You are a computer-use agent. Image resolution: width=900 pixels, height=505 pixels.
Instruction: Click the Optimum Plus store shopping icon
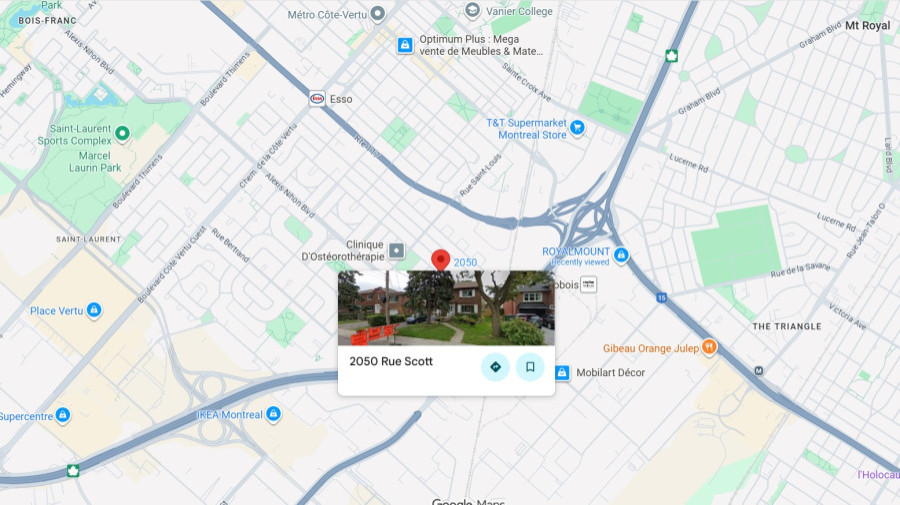pos(405,45)
